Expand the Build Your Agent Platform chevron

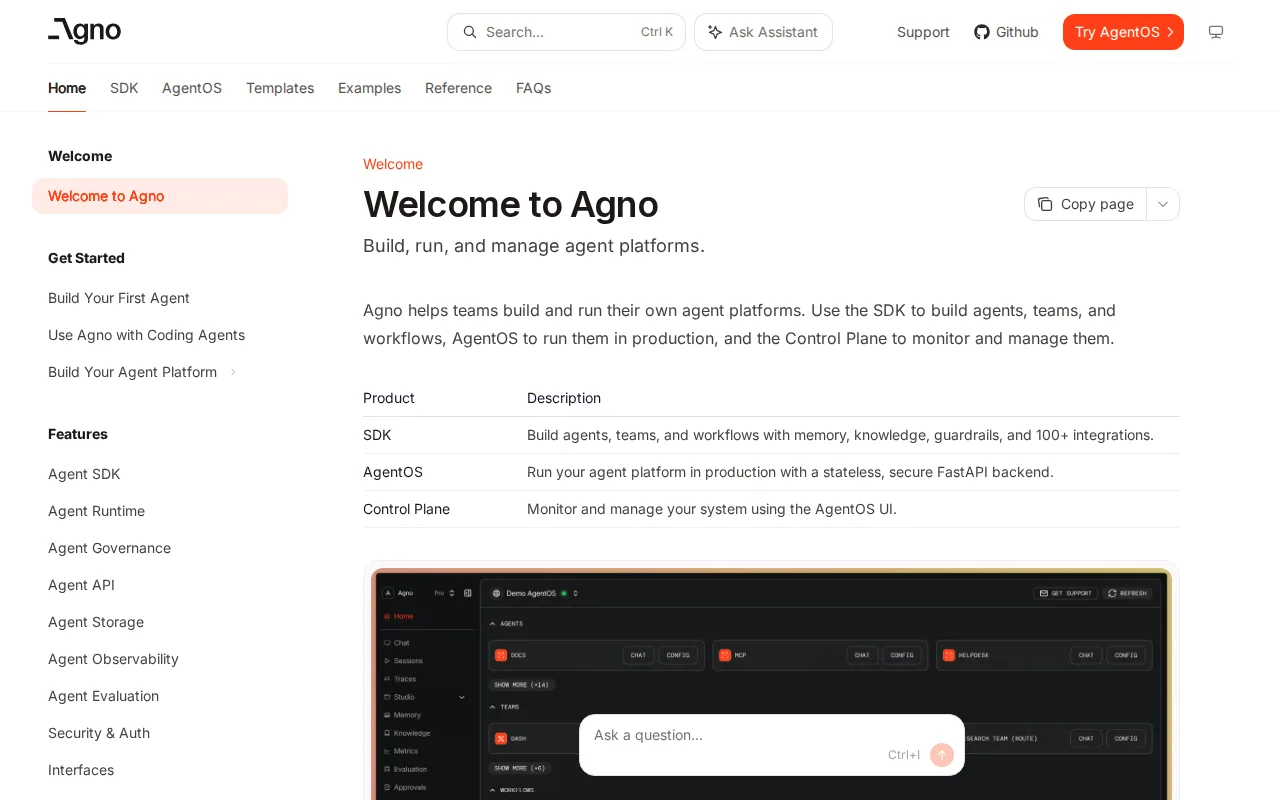click(233, 372)
